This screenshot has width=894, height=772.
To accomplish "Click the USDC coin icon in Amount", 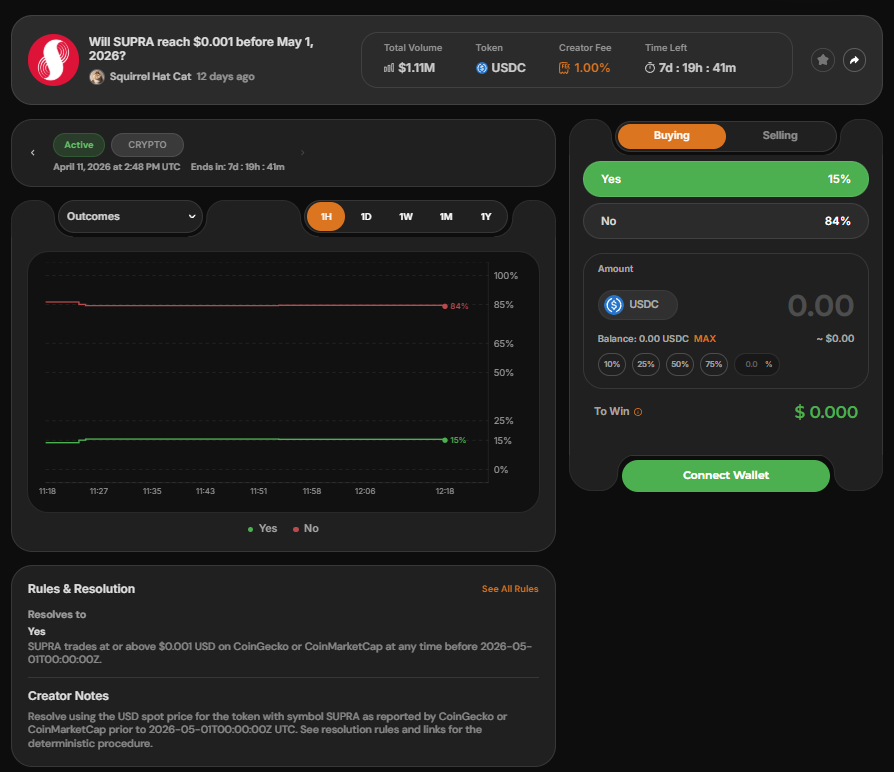I will click(x=614, y=305).
